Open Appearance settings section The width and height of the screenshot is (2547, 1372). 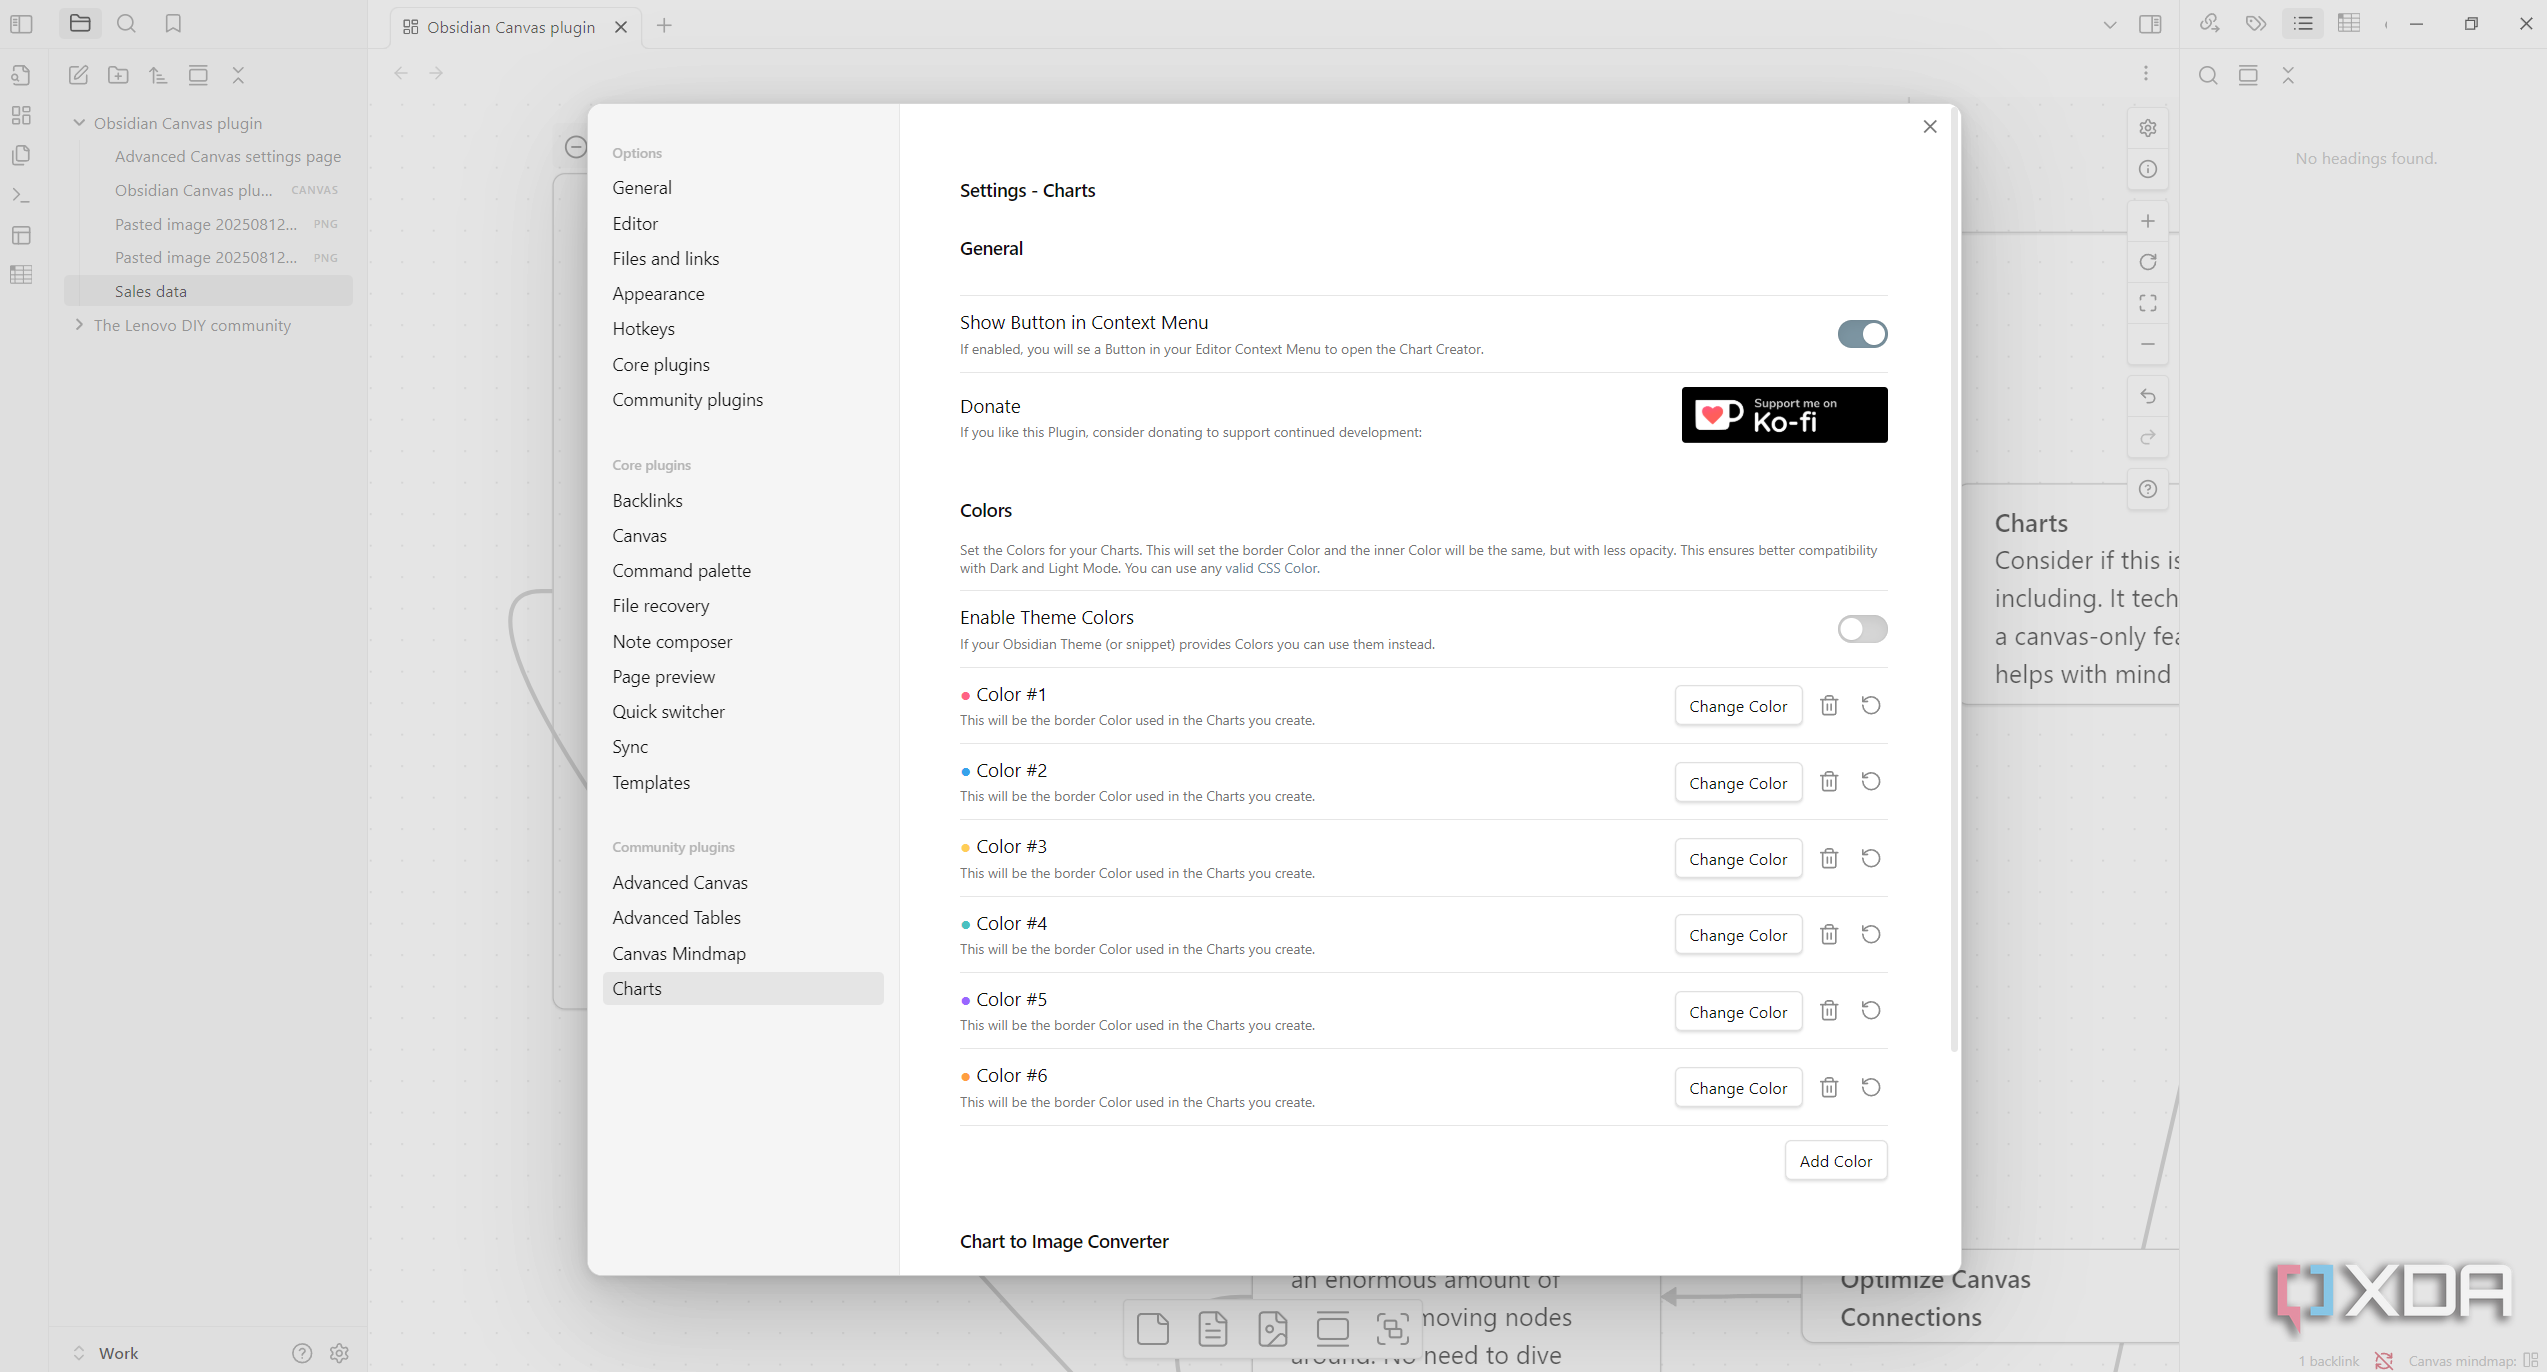(x=659, y=294)
